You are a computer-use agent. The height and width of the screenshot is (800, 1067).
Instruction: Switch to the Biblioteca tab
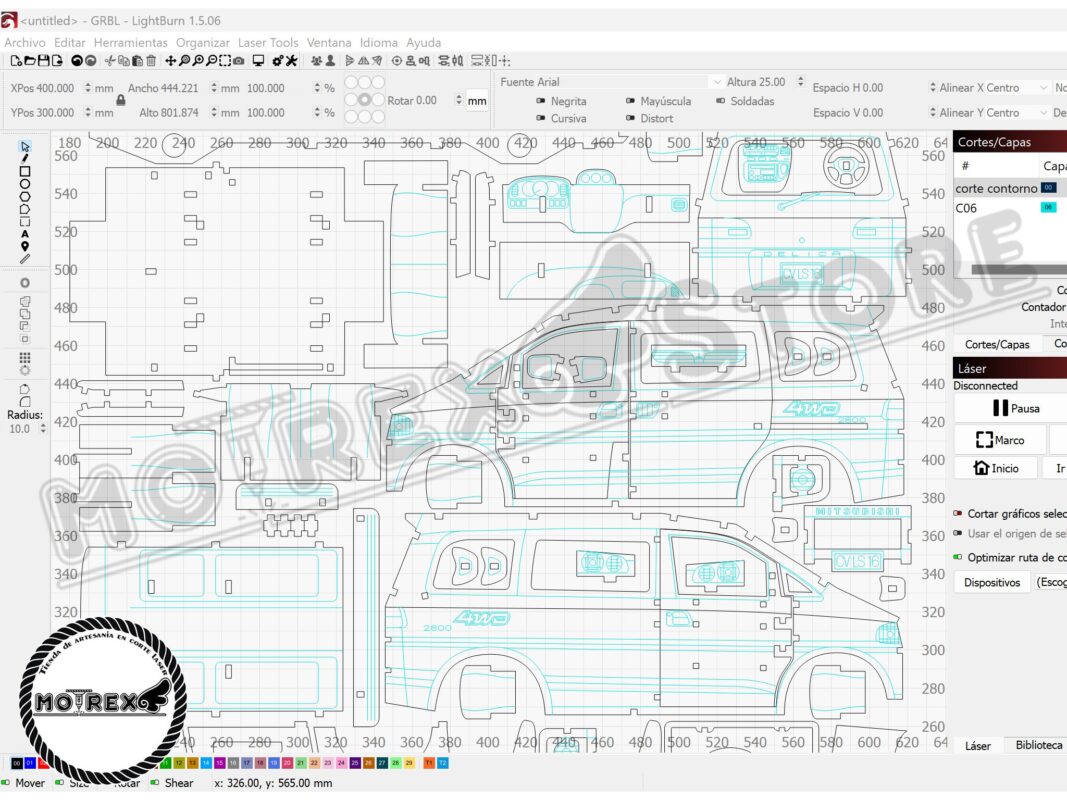point(1038,745)
